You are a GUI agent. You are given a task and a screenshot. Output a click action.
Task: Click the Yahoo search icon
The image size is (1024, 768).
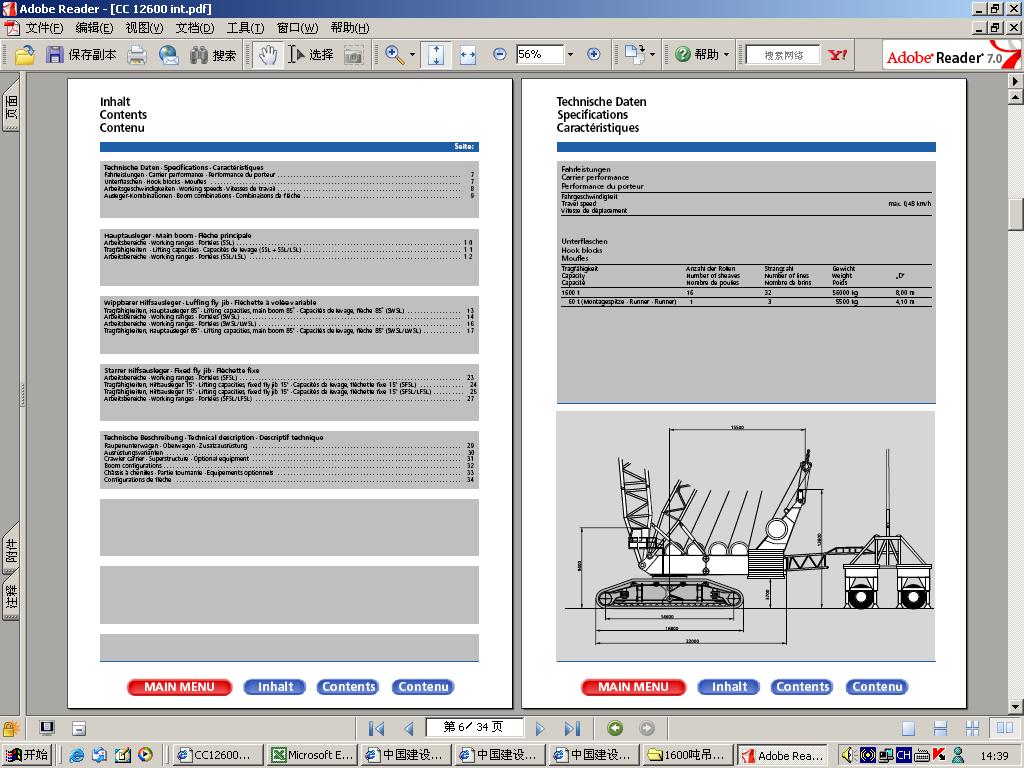tap(837, 55)
